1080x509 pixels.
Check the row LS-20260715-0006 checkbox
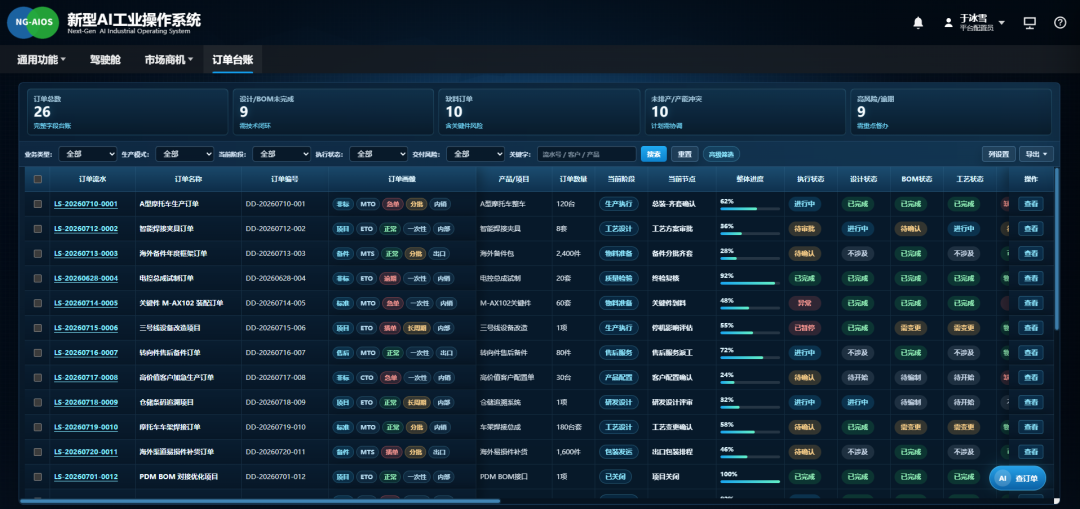coord(38,328)
